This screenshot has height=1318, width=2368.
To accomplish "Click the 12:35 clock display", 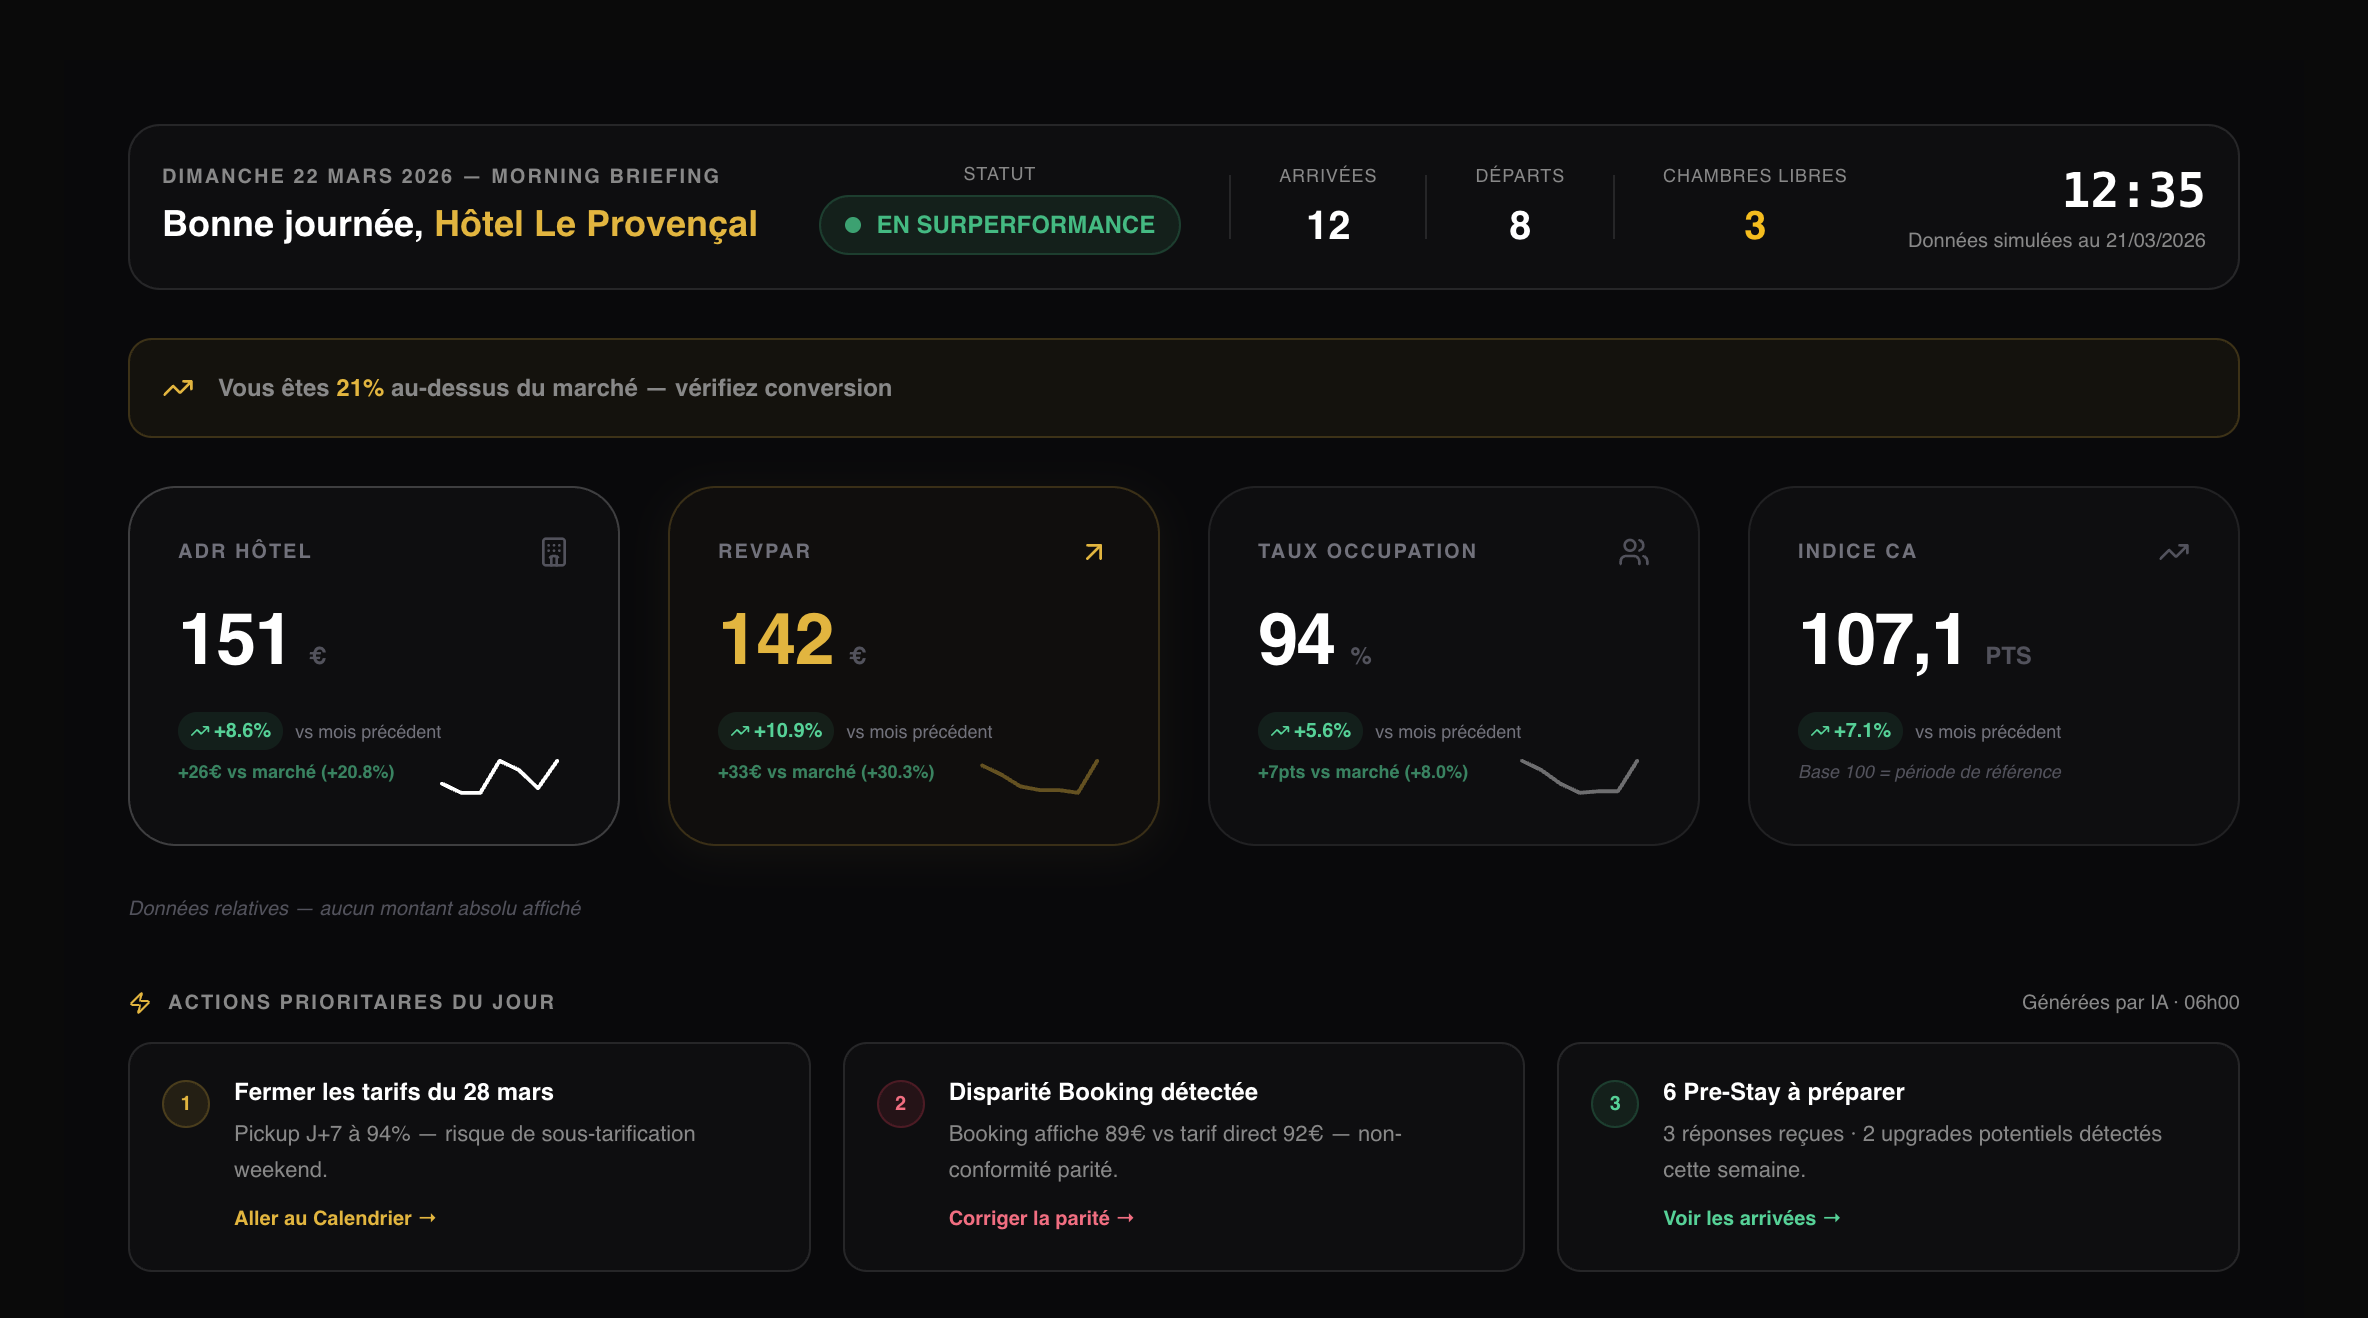I will (2134, 190).
